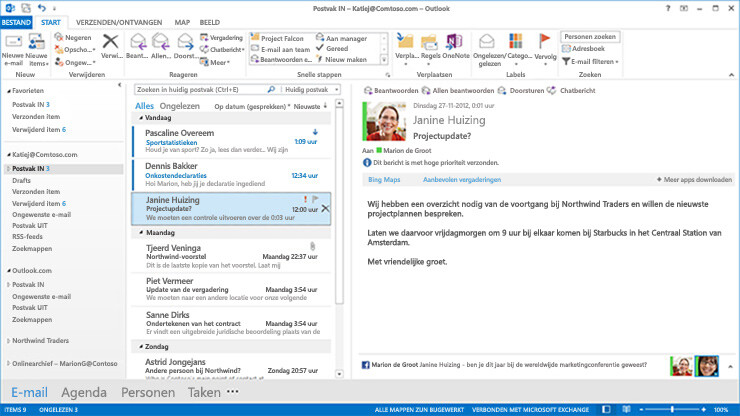Click the undo arrow in the quick access toolbar

42,8
